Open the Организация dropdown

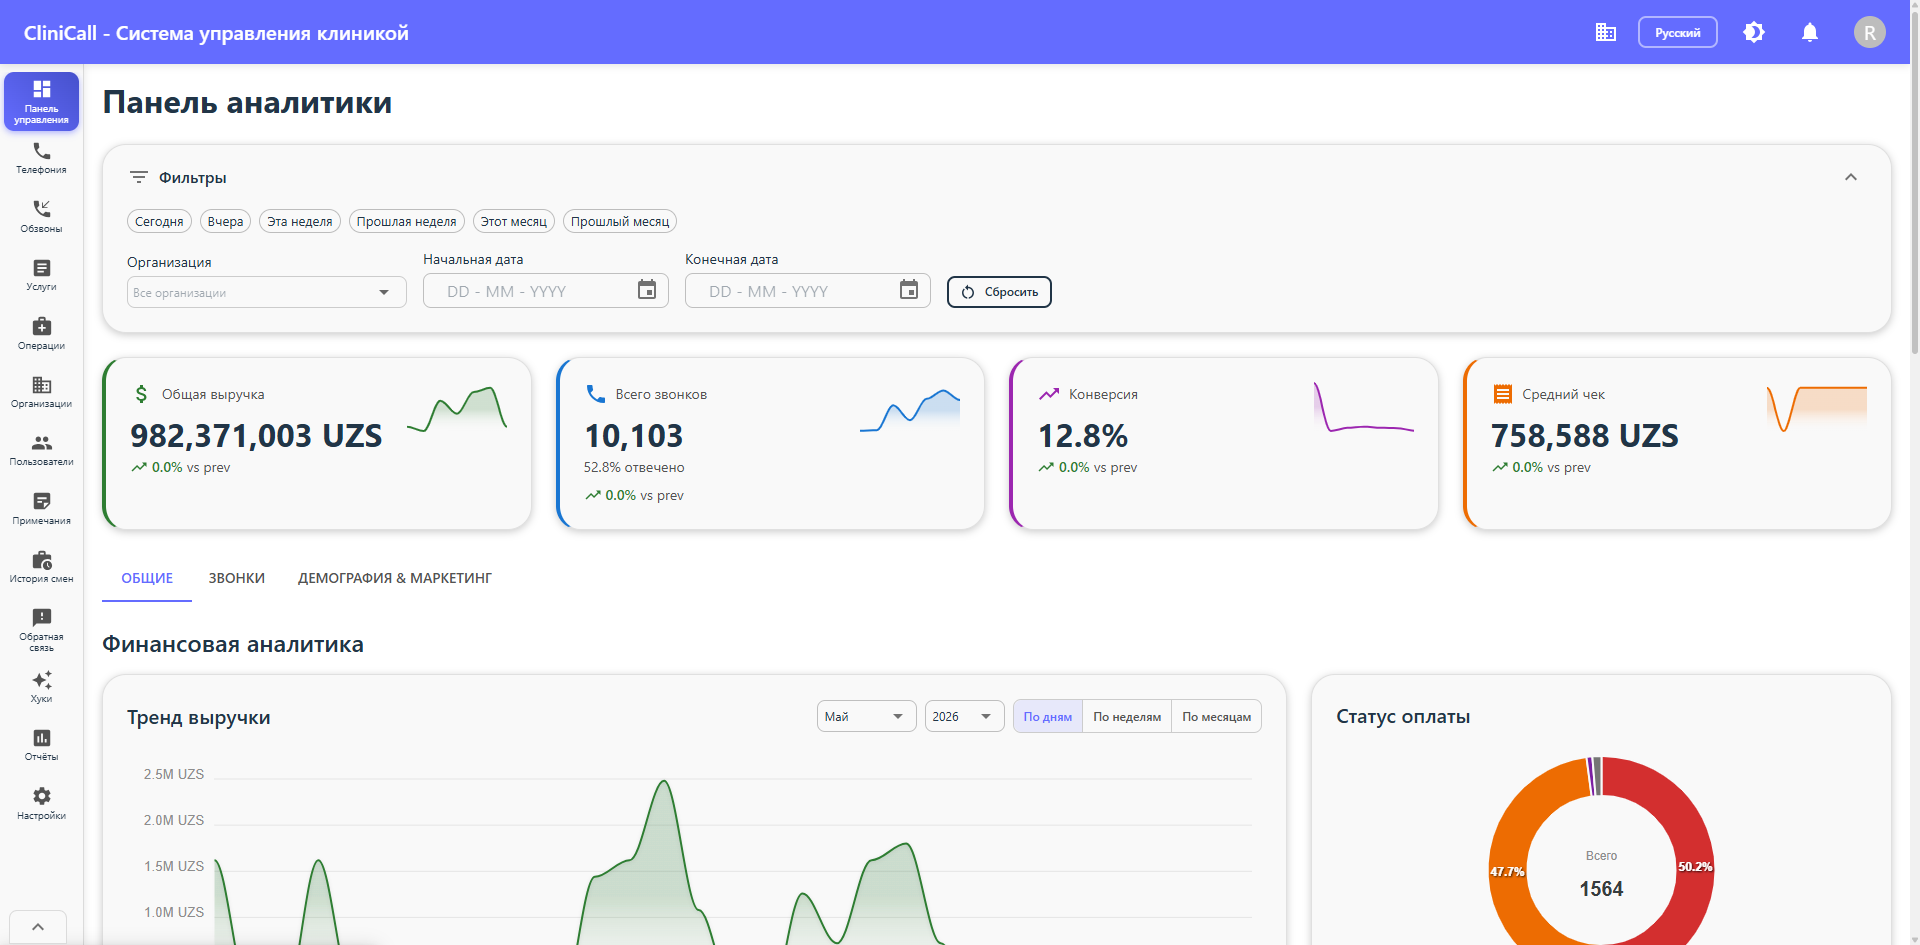267,292
